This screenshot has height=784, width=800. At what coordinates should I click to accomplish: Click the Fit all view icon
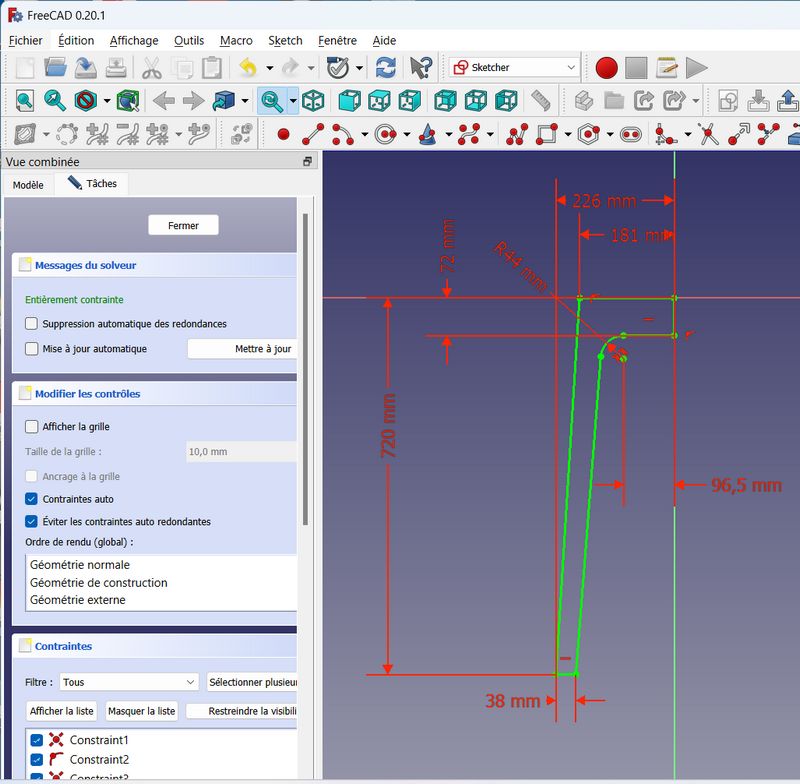tap(24, 101)
